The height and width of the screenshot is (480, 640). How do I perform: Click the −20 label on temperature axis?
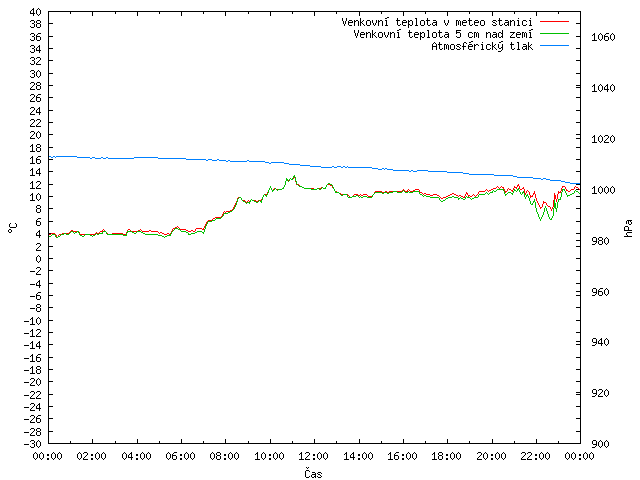click(33, 382)
